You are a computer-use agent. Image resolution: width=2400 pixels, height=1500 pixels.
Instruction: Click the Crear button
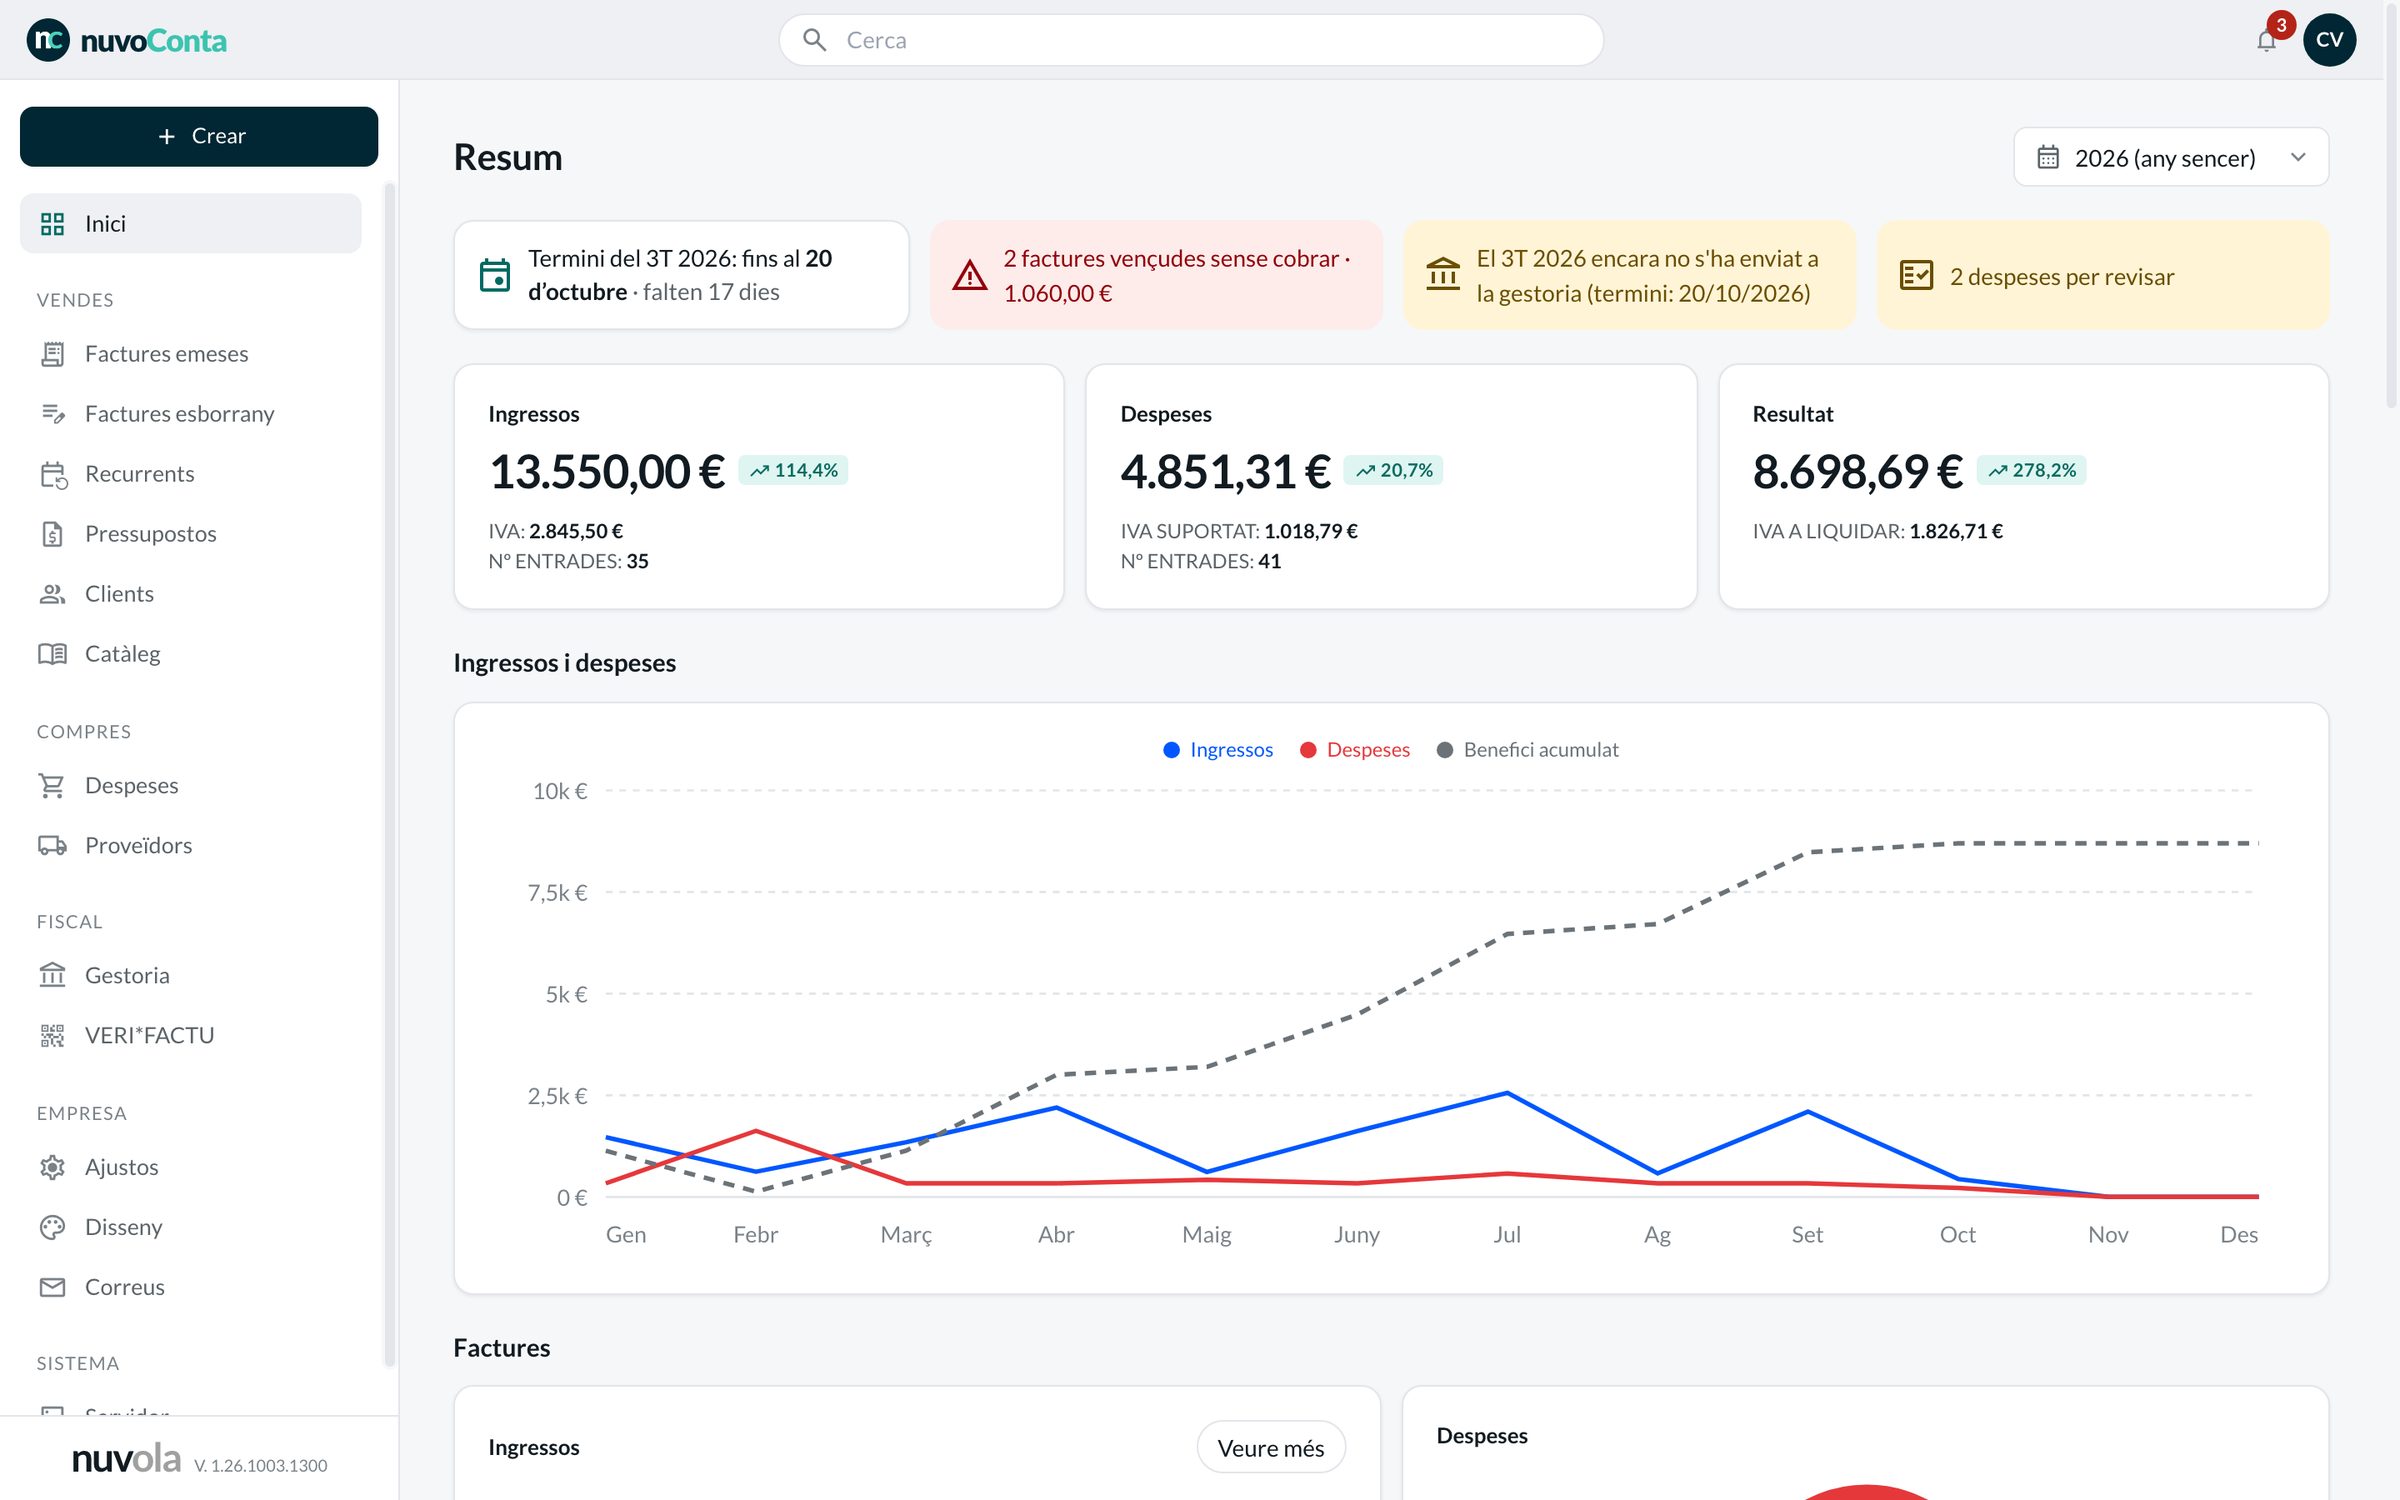pos(199,136)
